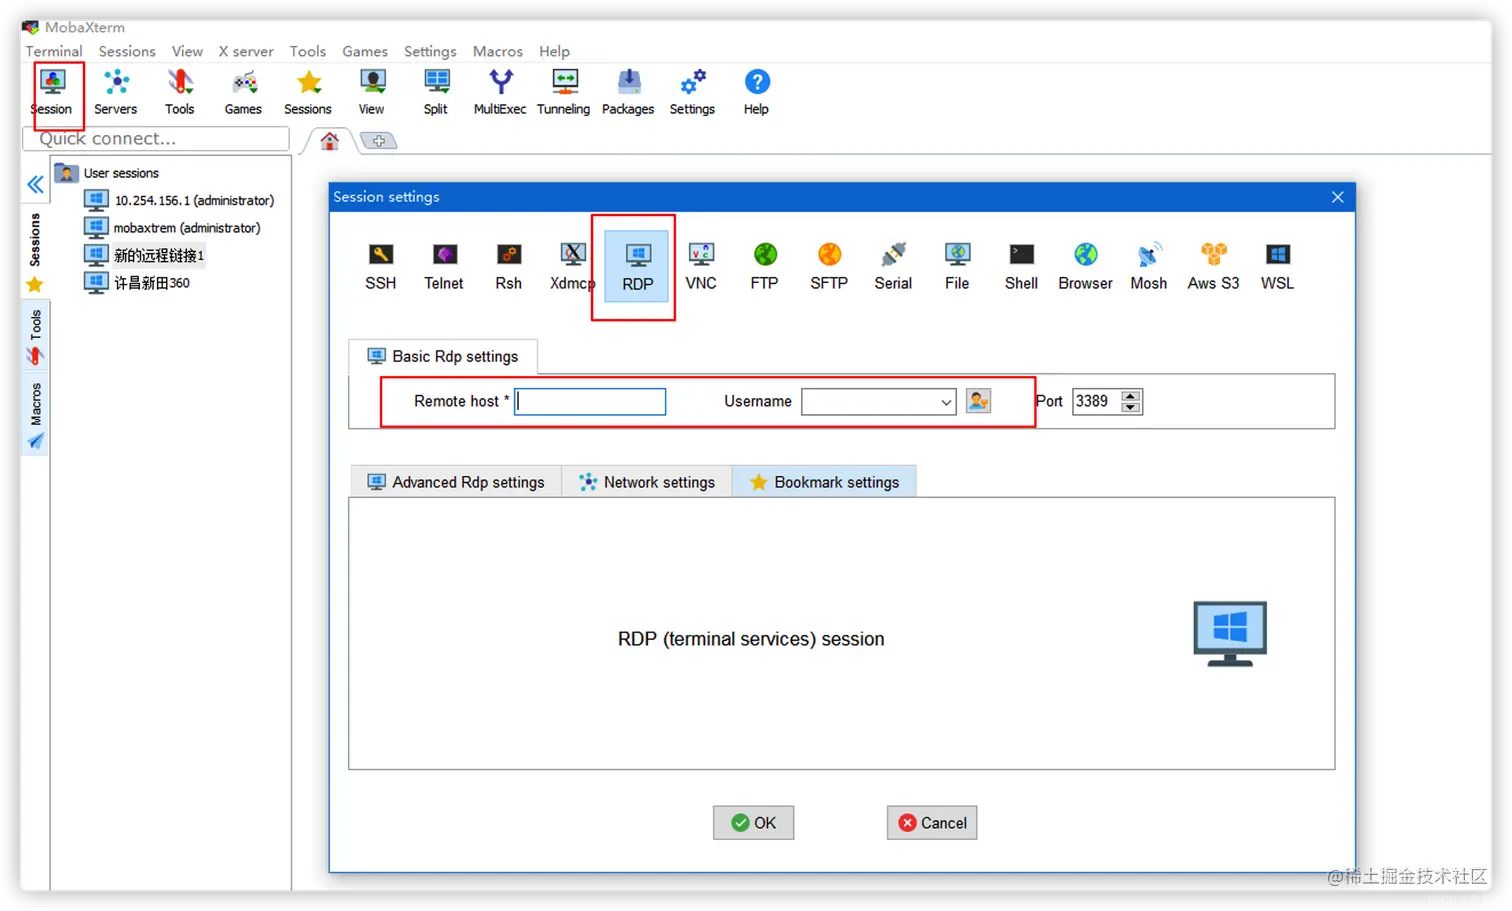Collapse the sidebar with double chevron
1512x911 pixels.
35,185
